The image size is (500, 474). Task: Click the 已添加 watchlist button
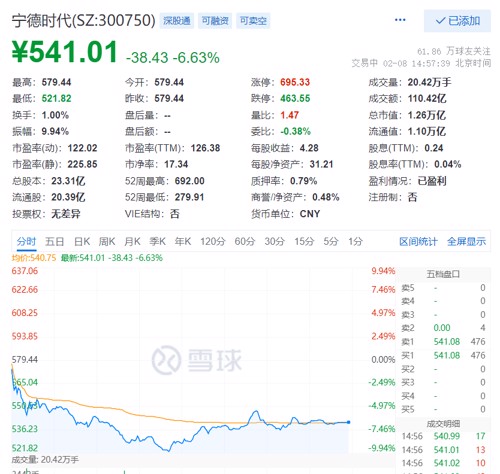[x=457, y=21]
